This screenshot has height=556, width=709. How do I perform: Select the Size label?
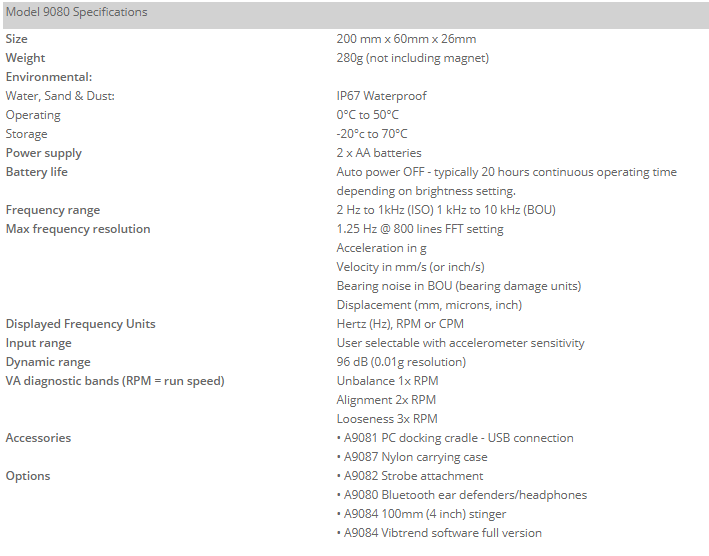click(x=16, y=39)
